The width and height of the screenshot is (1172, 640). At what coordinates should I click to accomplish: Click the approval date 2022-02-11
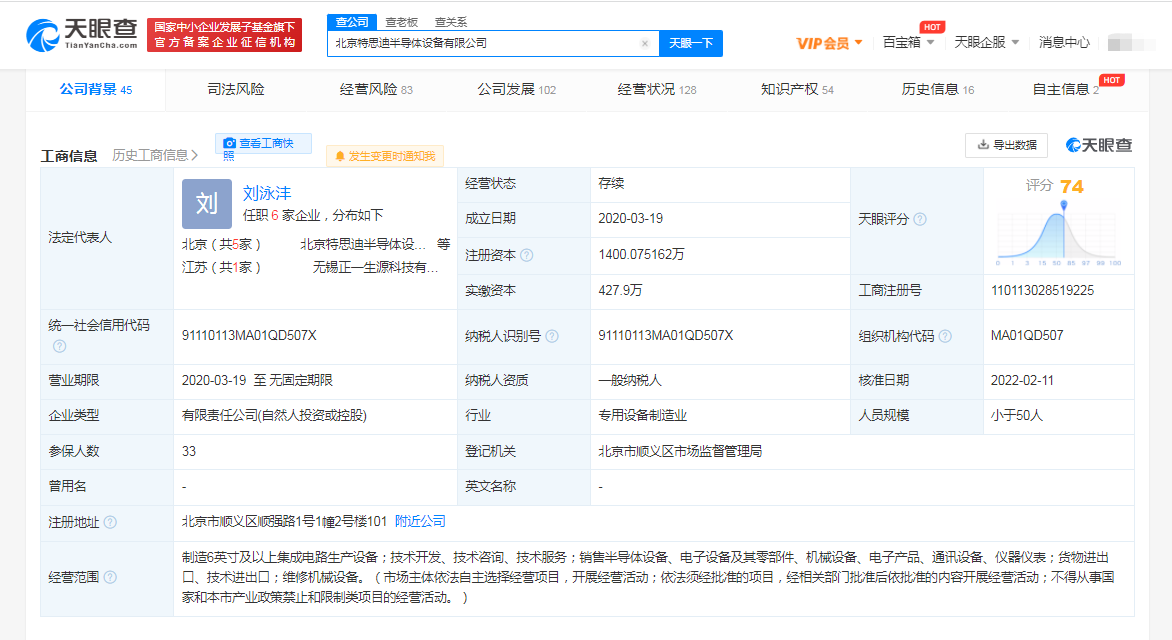tap(1022, 381)
